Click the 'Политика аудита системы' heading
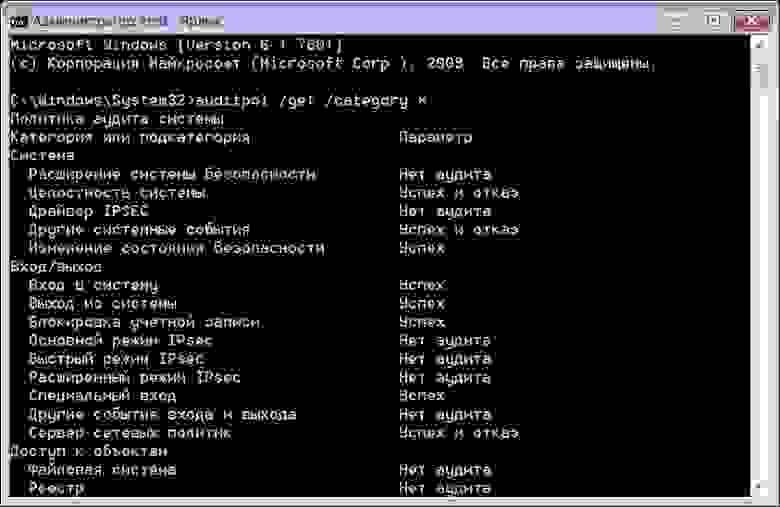Viewport: 780px width, 507px height. click(117, 119)
